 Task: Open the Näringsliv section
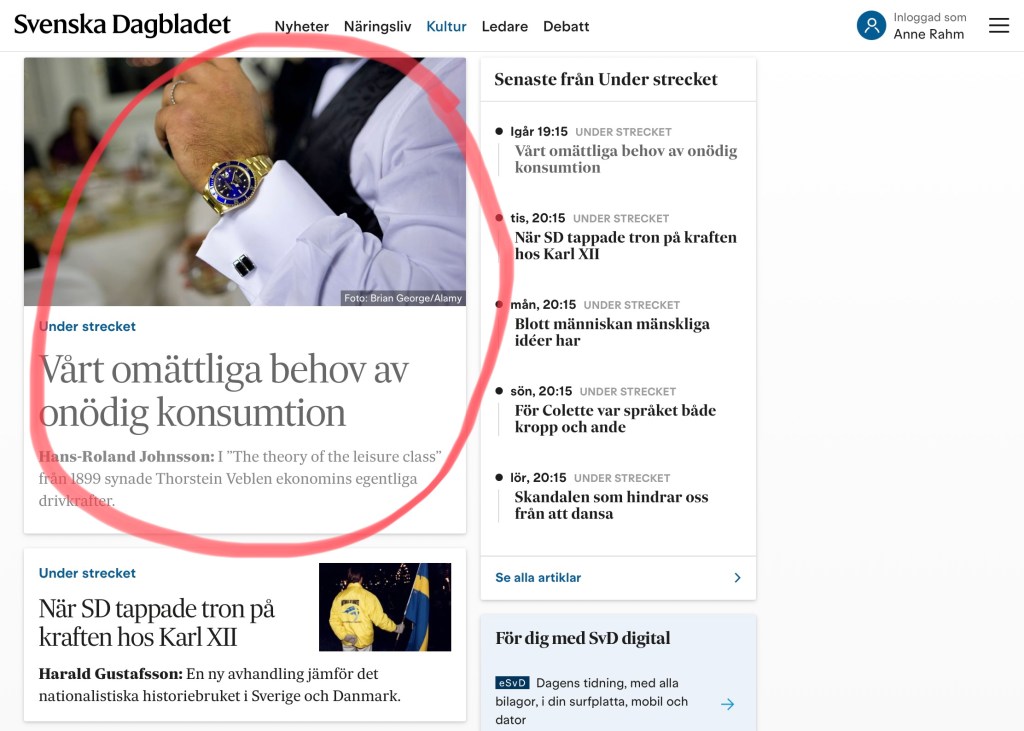[x=377, y=26]
